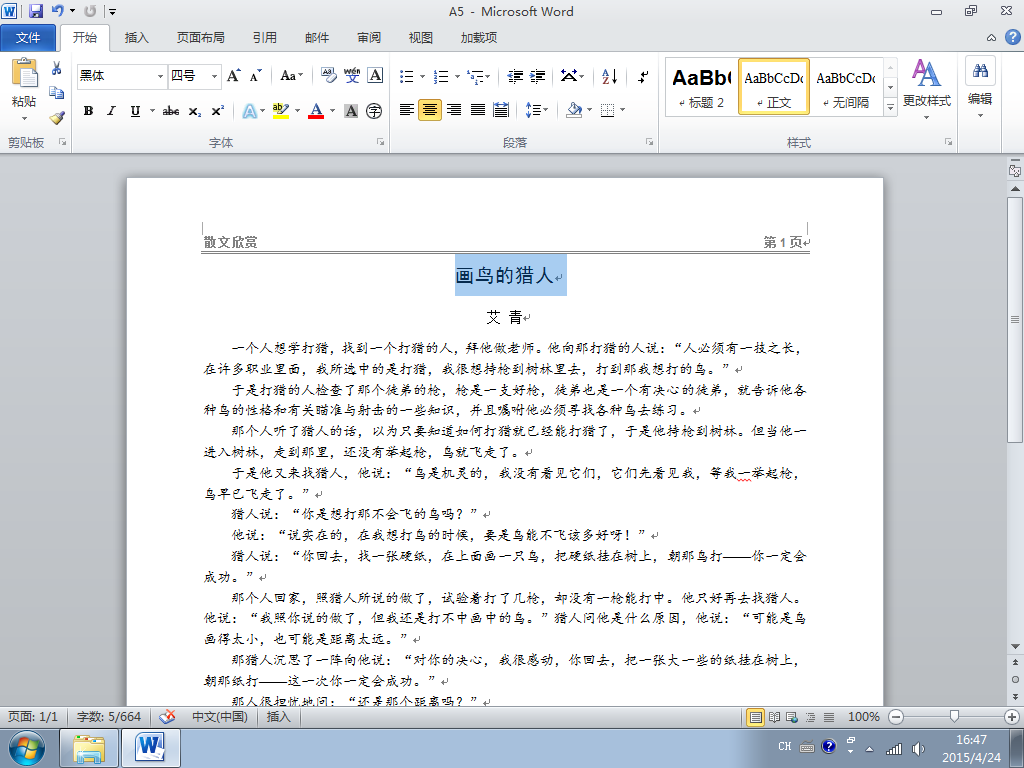Apply Character Border icon

click(x=375, y=76)
